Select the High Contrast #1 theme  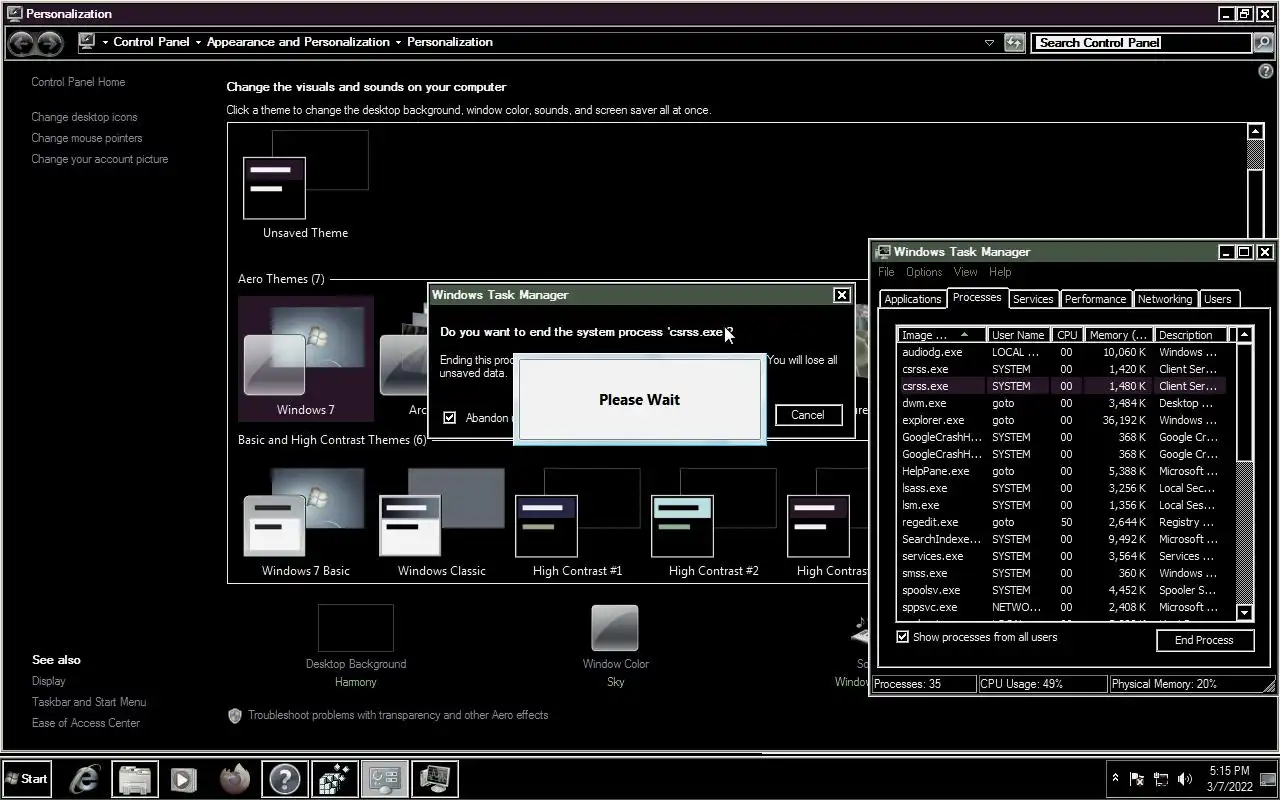(x=577, y=523)
